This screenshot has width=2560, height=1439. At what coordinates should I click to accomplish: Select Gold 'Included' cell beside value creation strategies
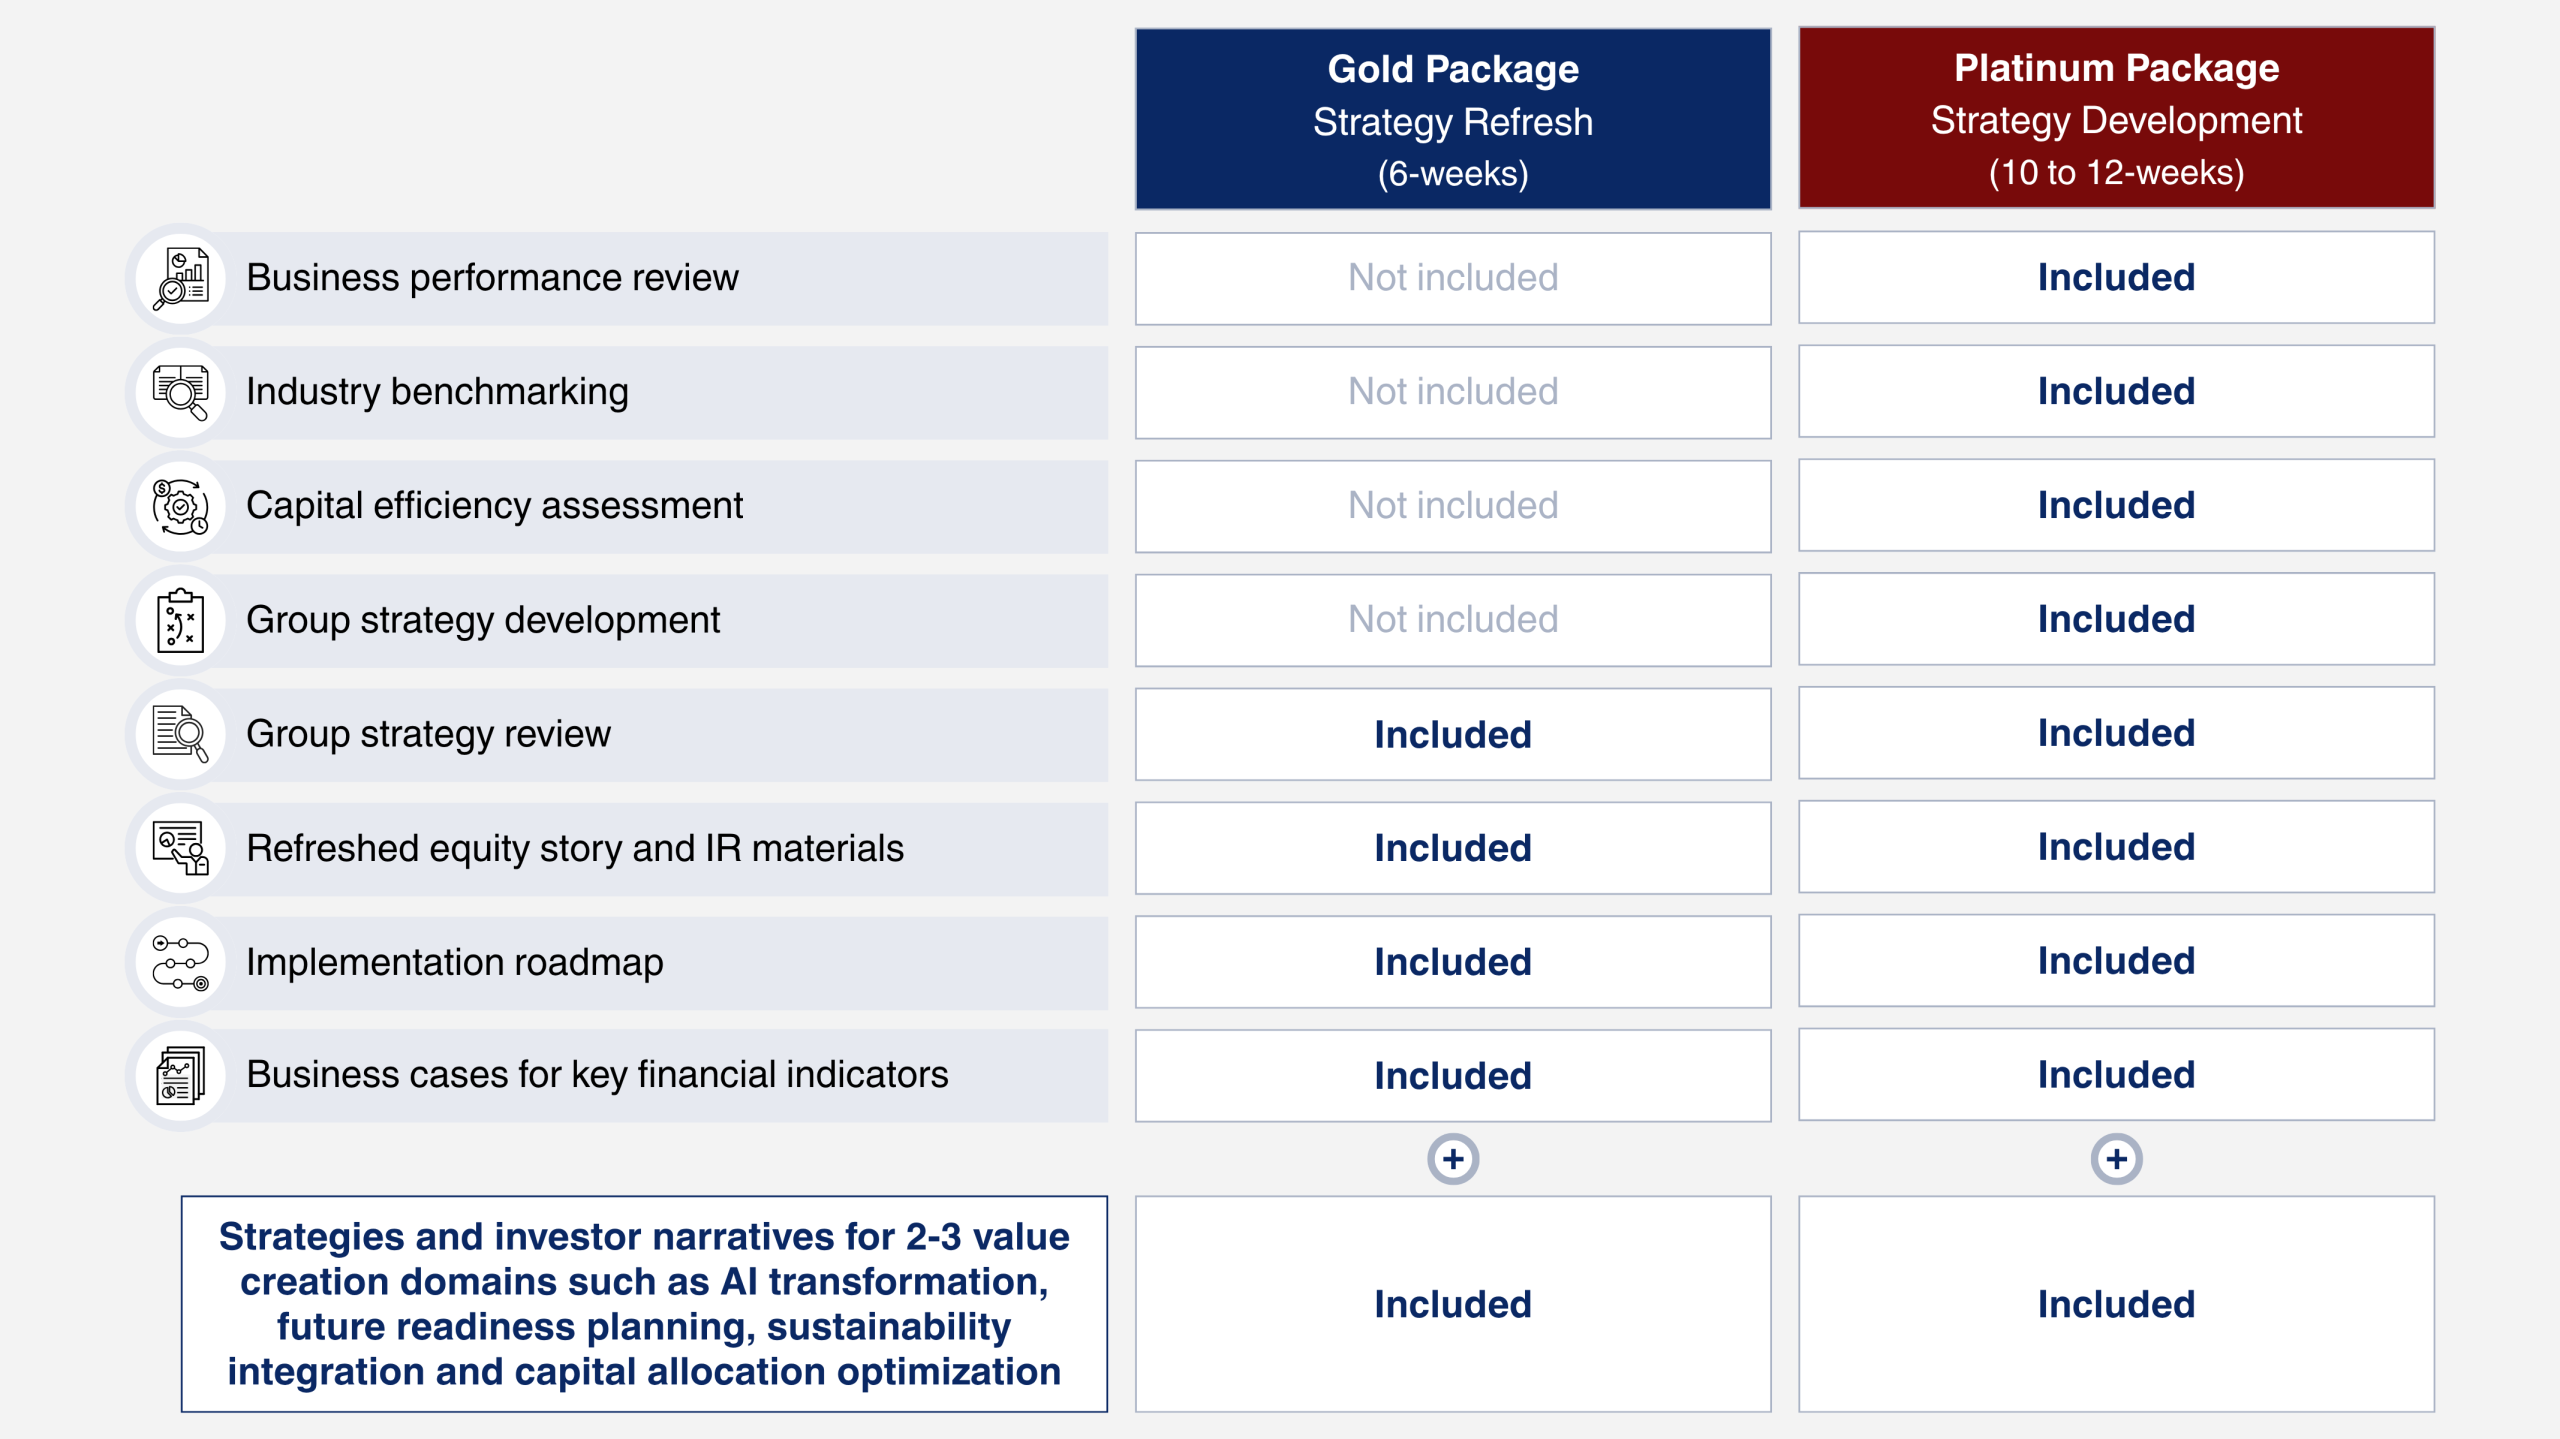(1453, 1304)
